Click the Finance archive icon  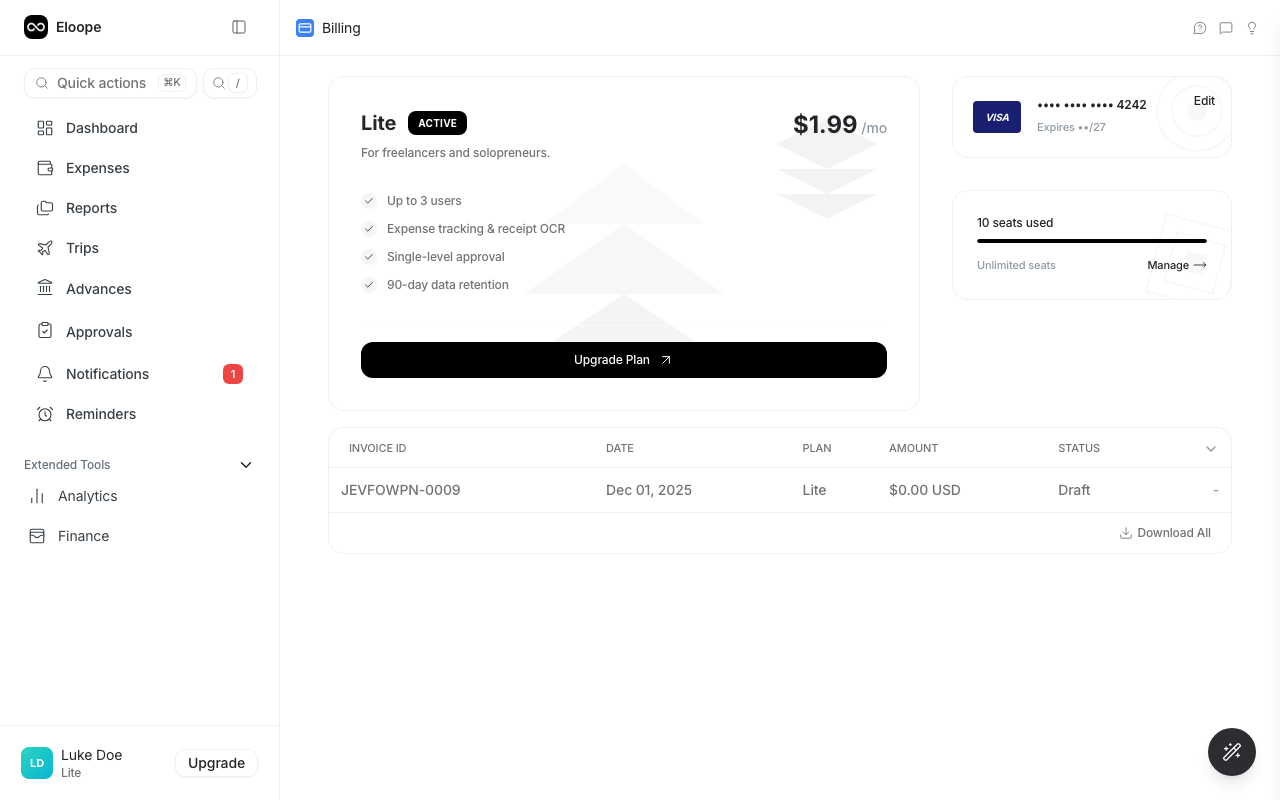click(37, 536)
